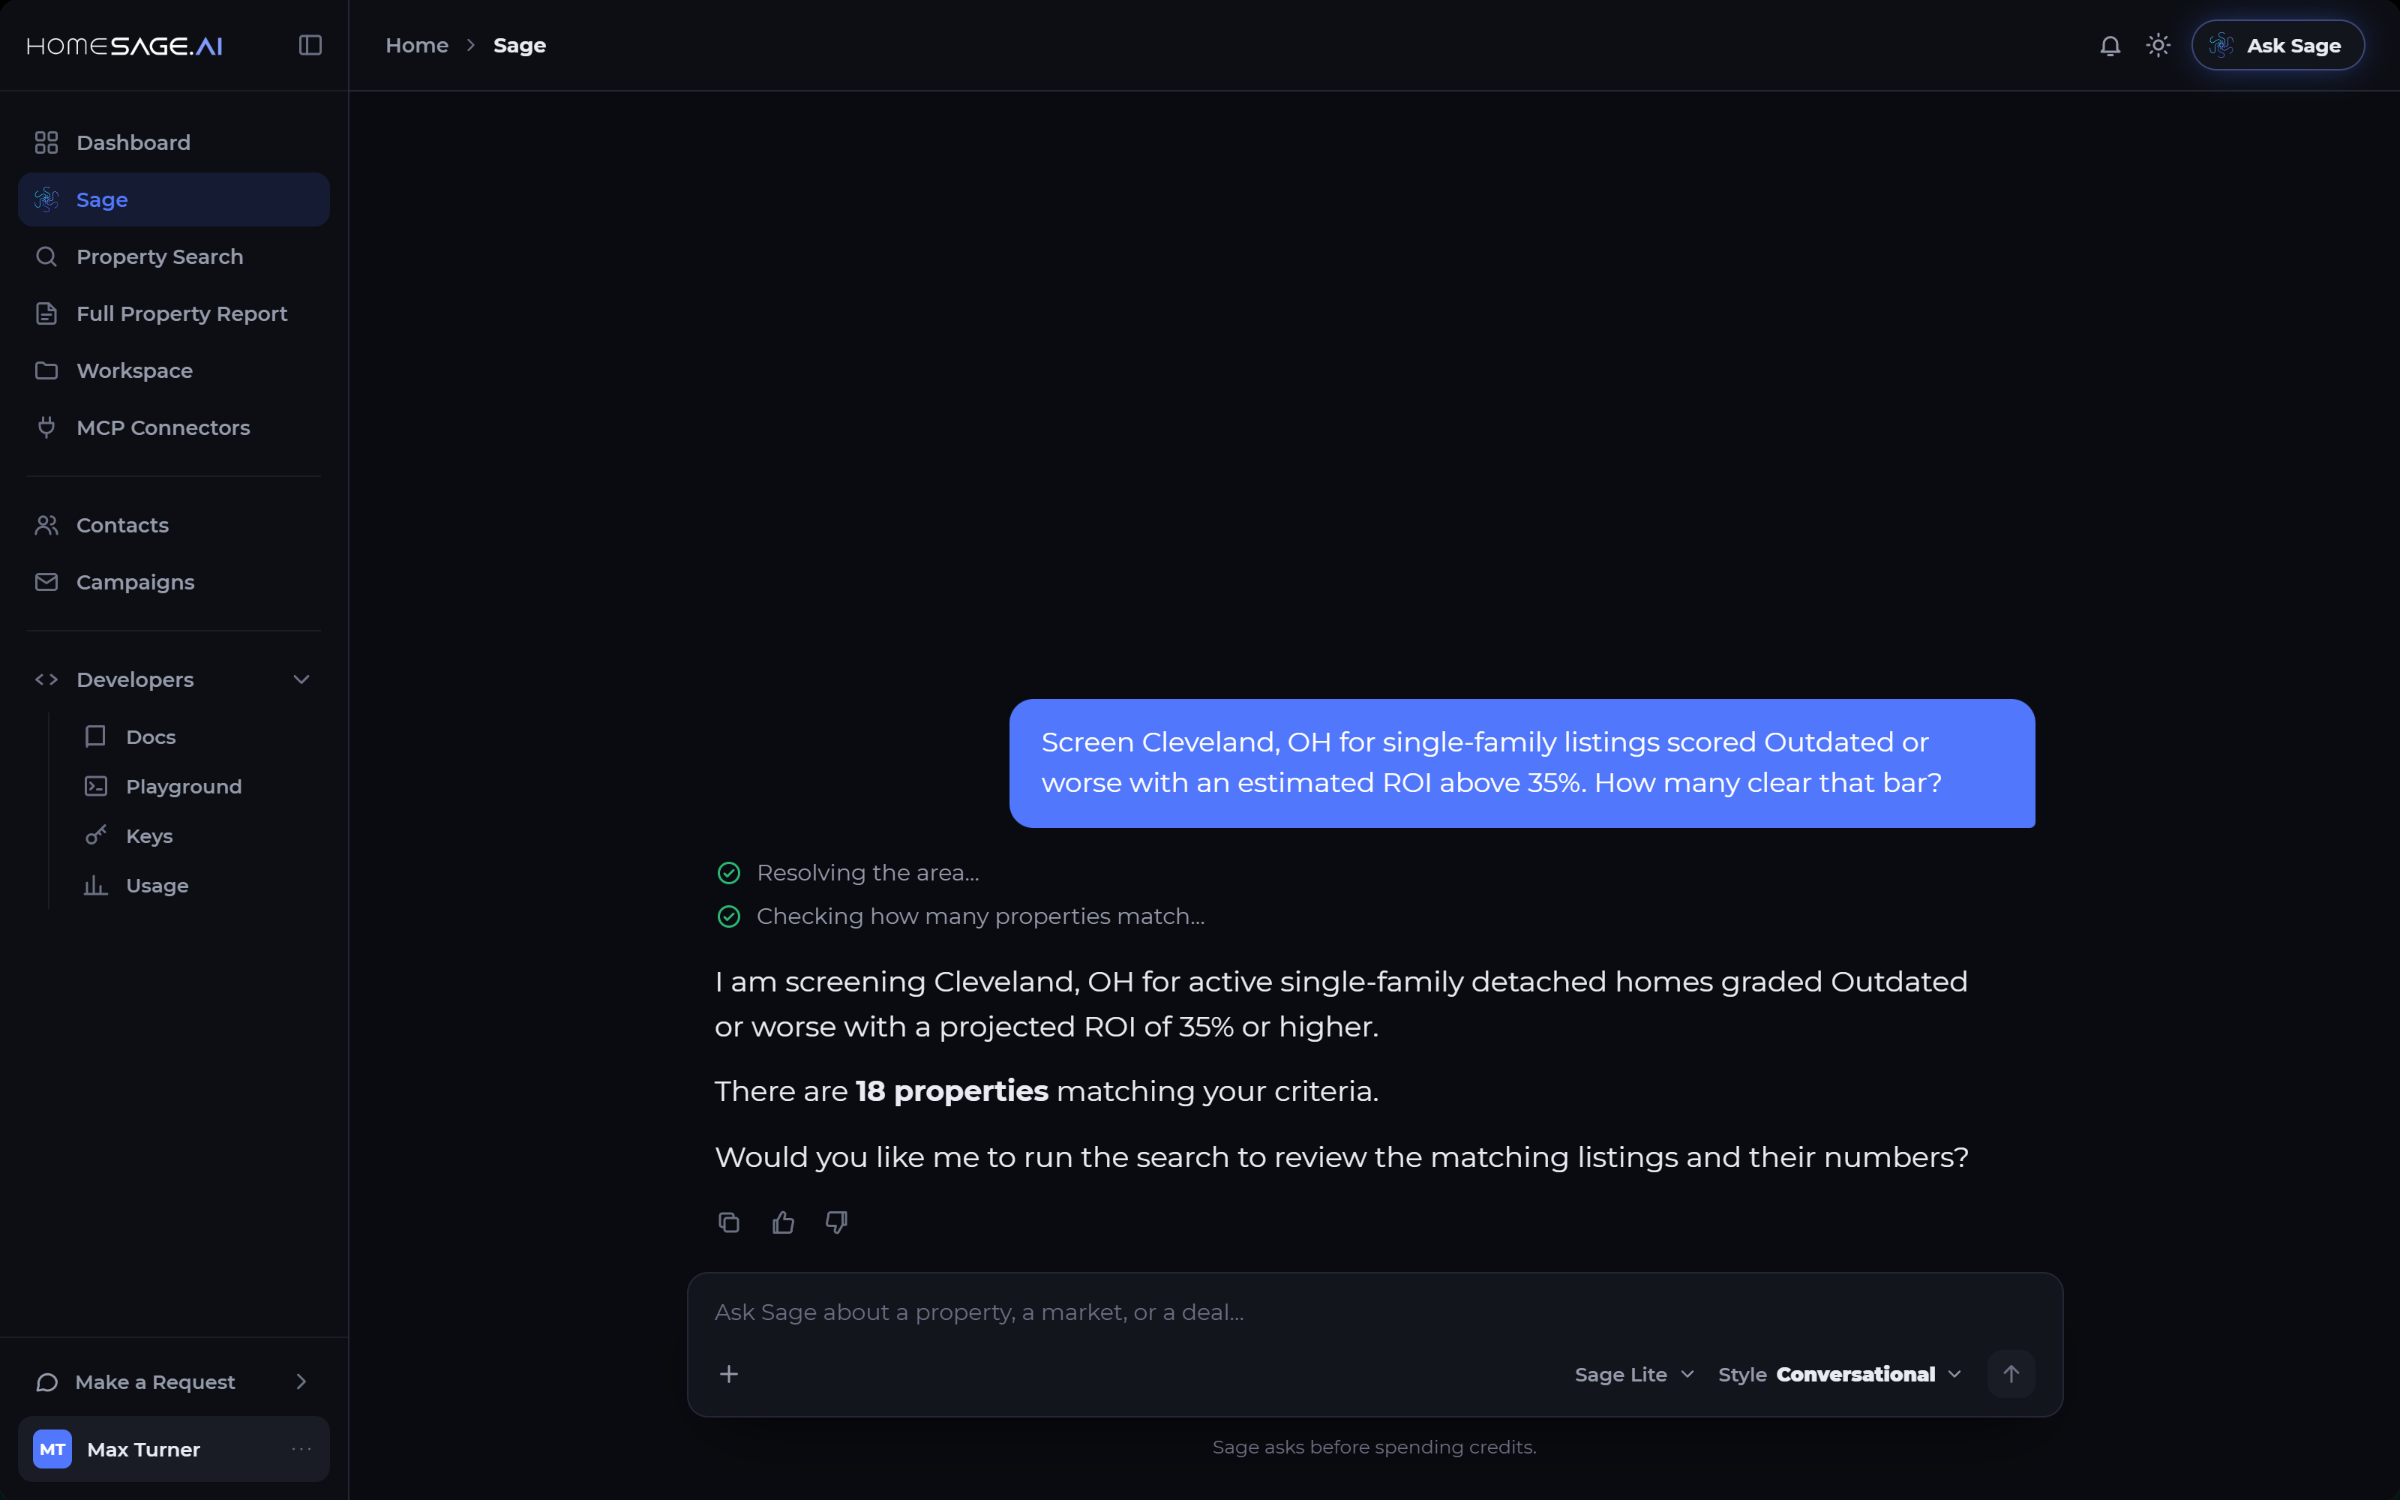Collapse the sidebar panel icon

coord(310,45)
